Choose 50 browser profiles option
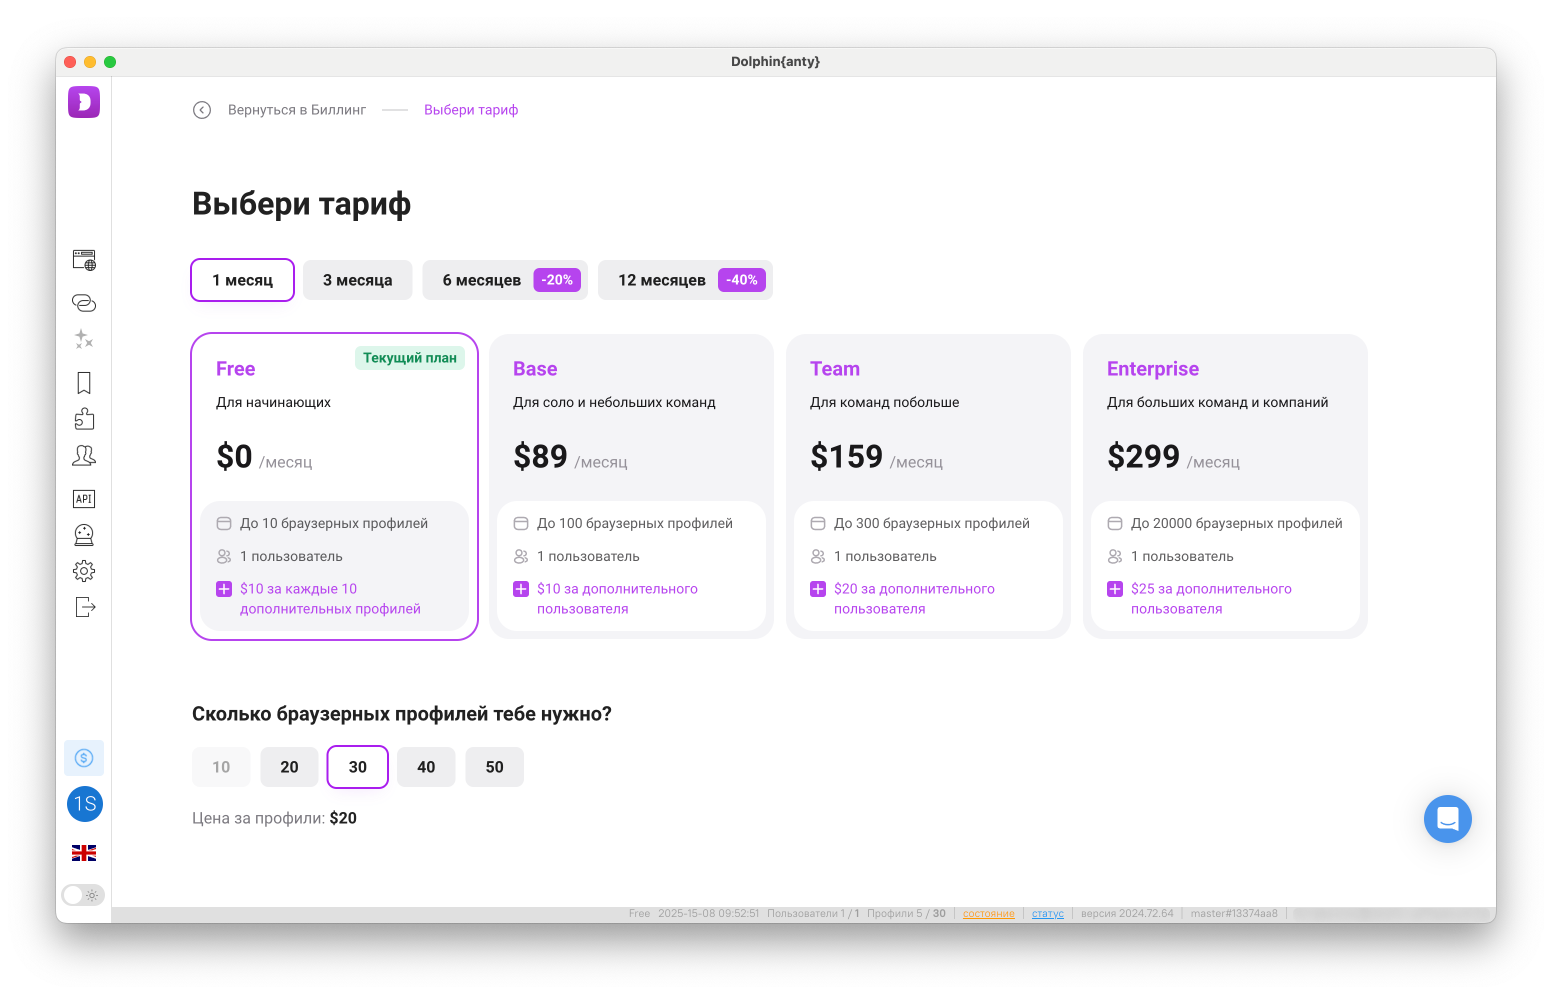Viewport: 1552px width, 987px height. coord(494,767)
